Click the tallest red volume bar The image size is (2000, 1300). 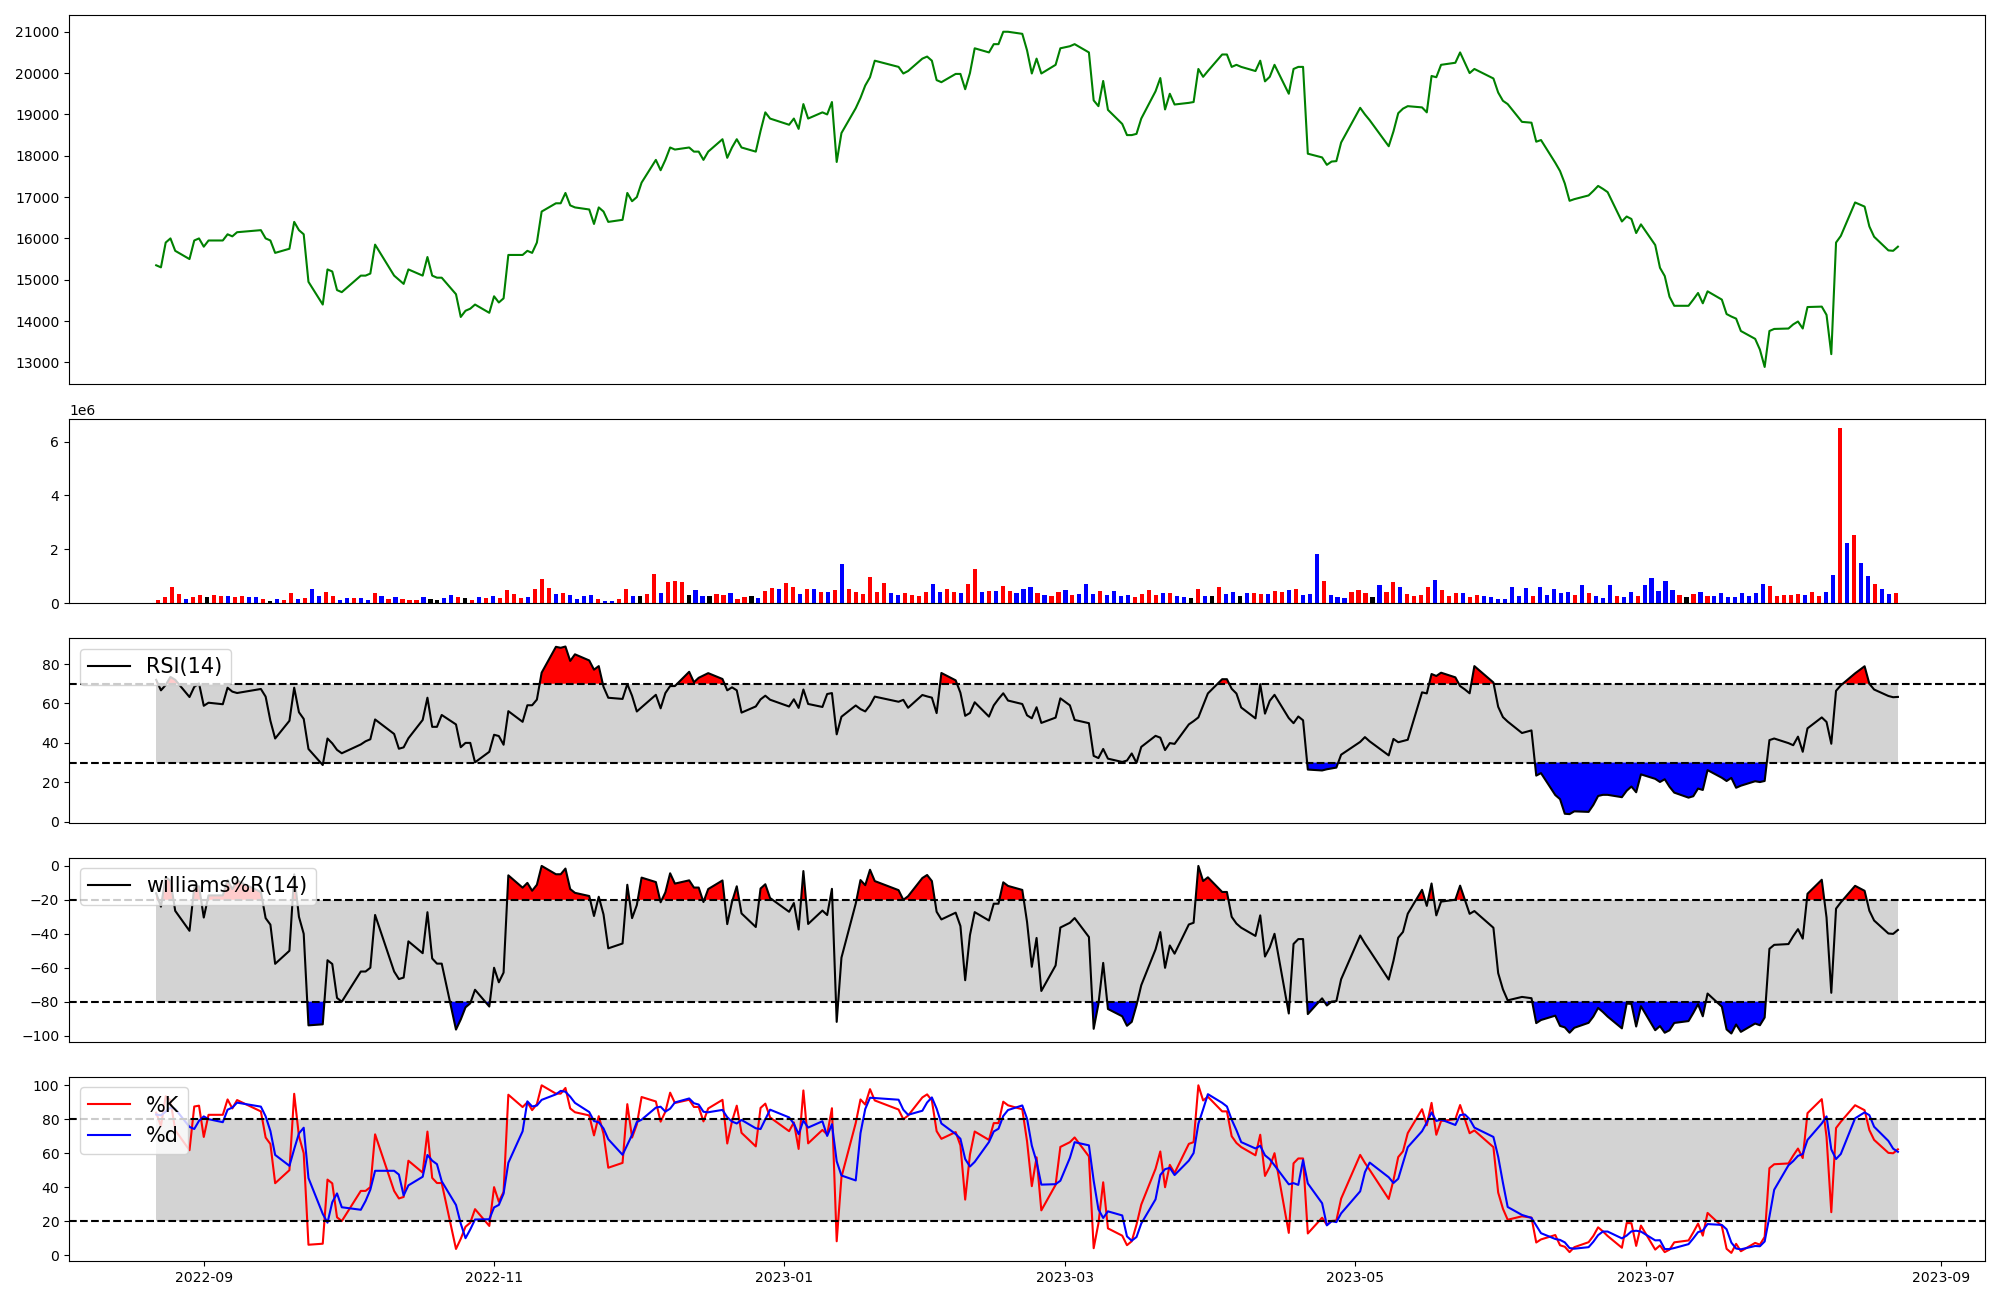click(x=1840, y=515)
